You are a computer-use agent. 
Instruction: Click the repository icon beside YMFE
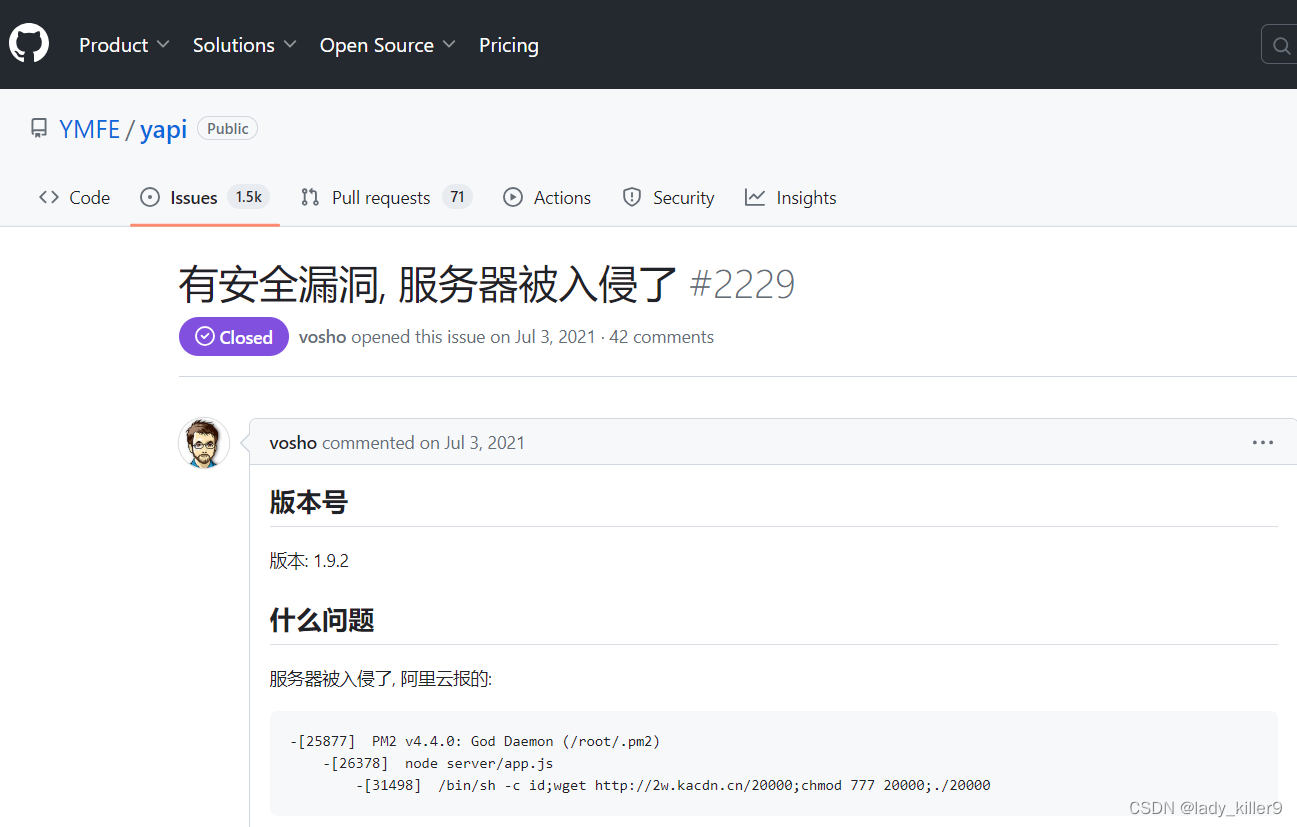[x=39, y=129]
